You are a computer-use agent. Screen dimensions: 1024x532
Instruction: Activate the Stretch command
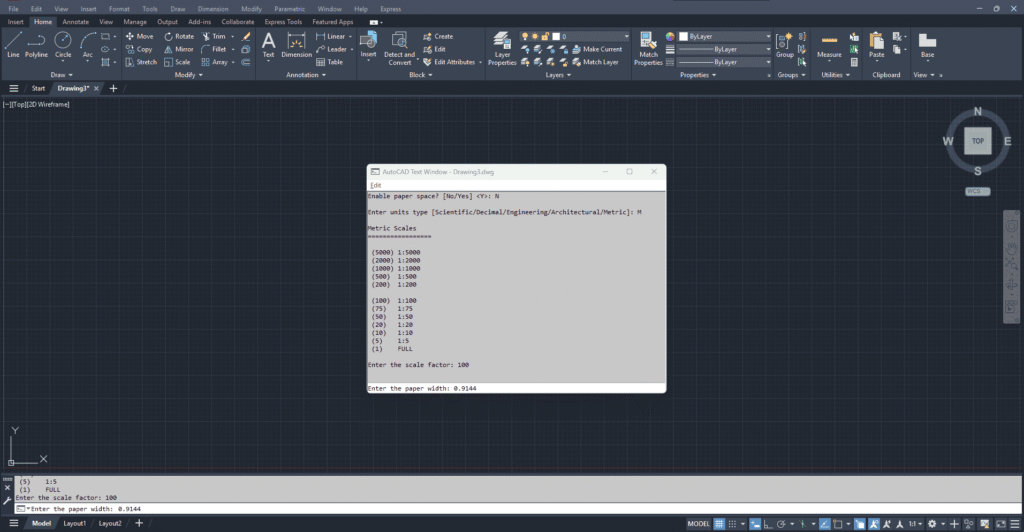(141, 62)
